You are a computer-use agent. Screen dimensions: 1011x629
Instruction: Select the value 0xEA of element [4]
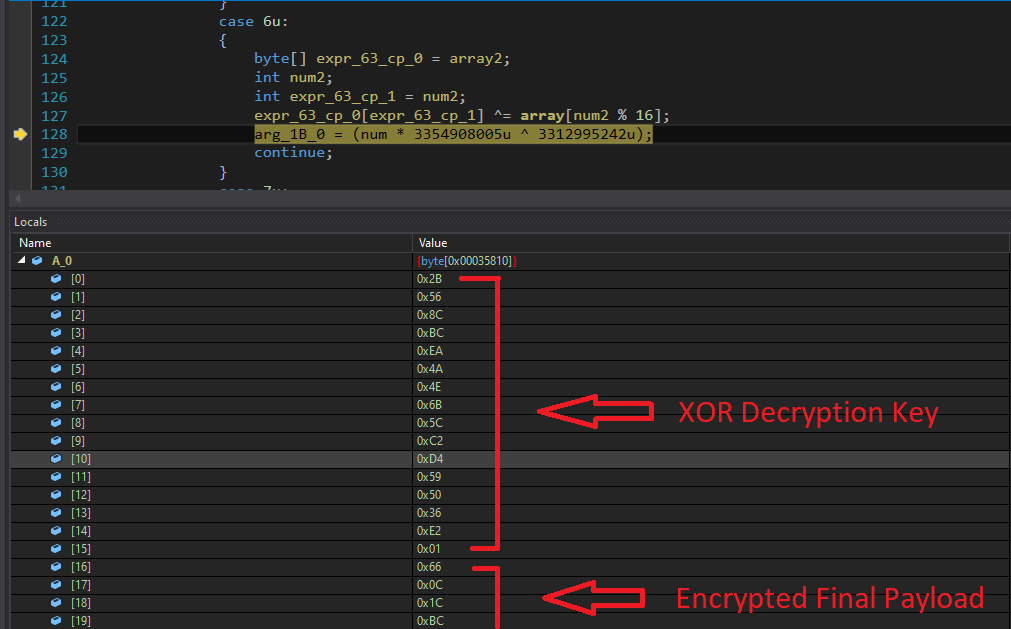tap(430, 351)
